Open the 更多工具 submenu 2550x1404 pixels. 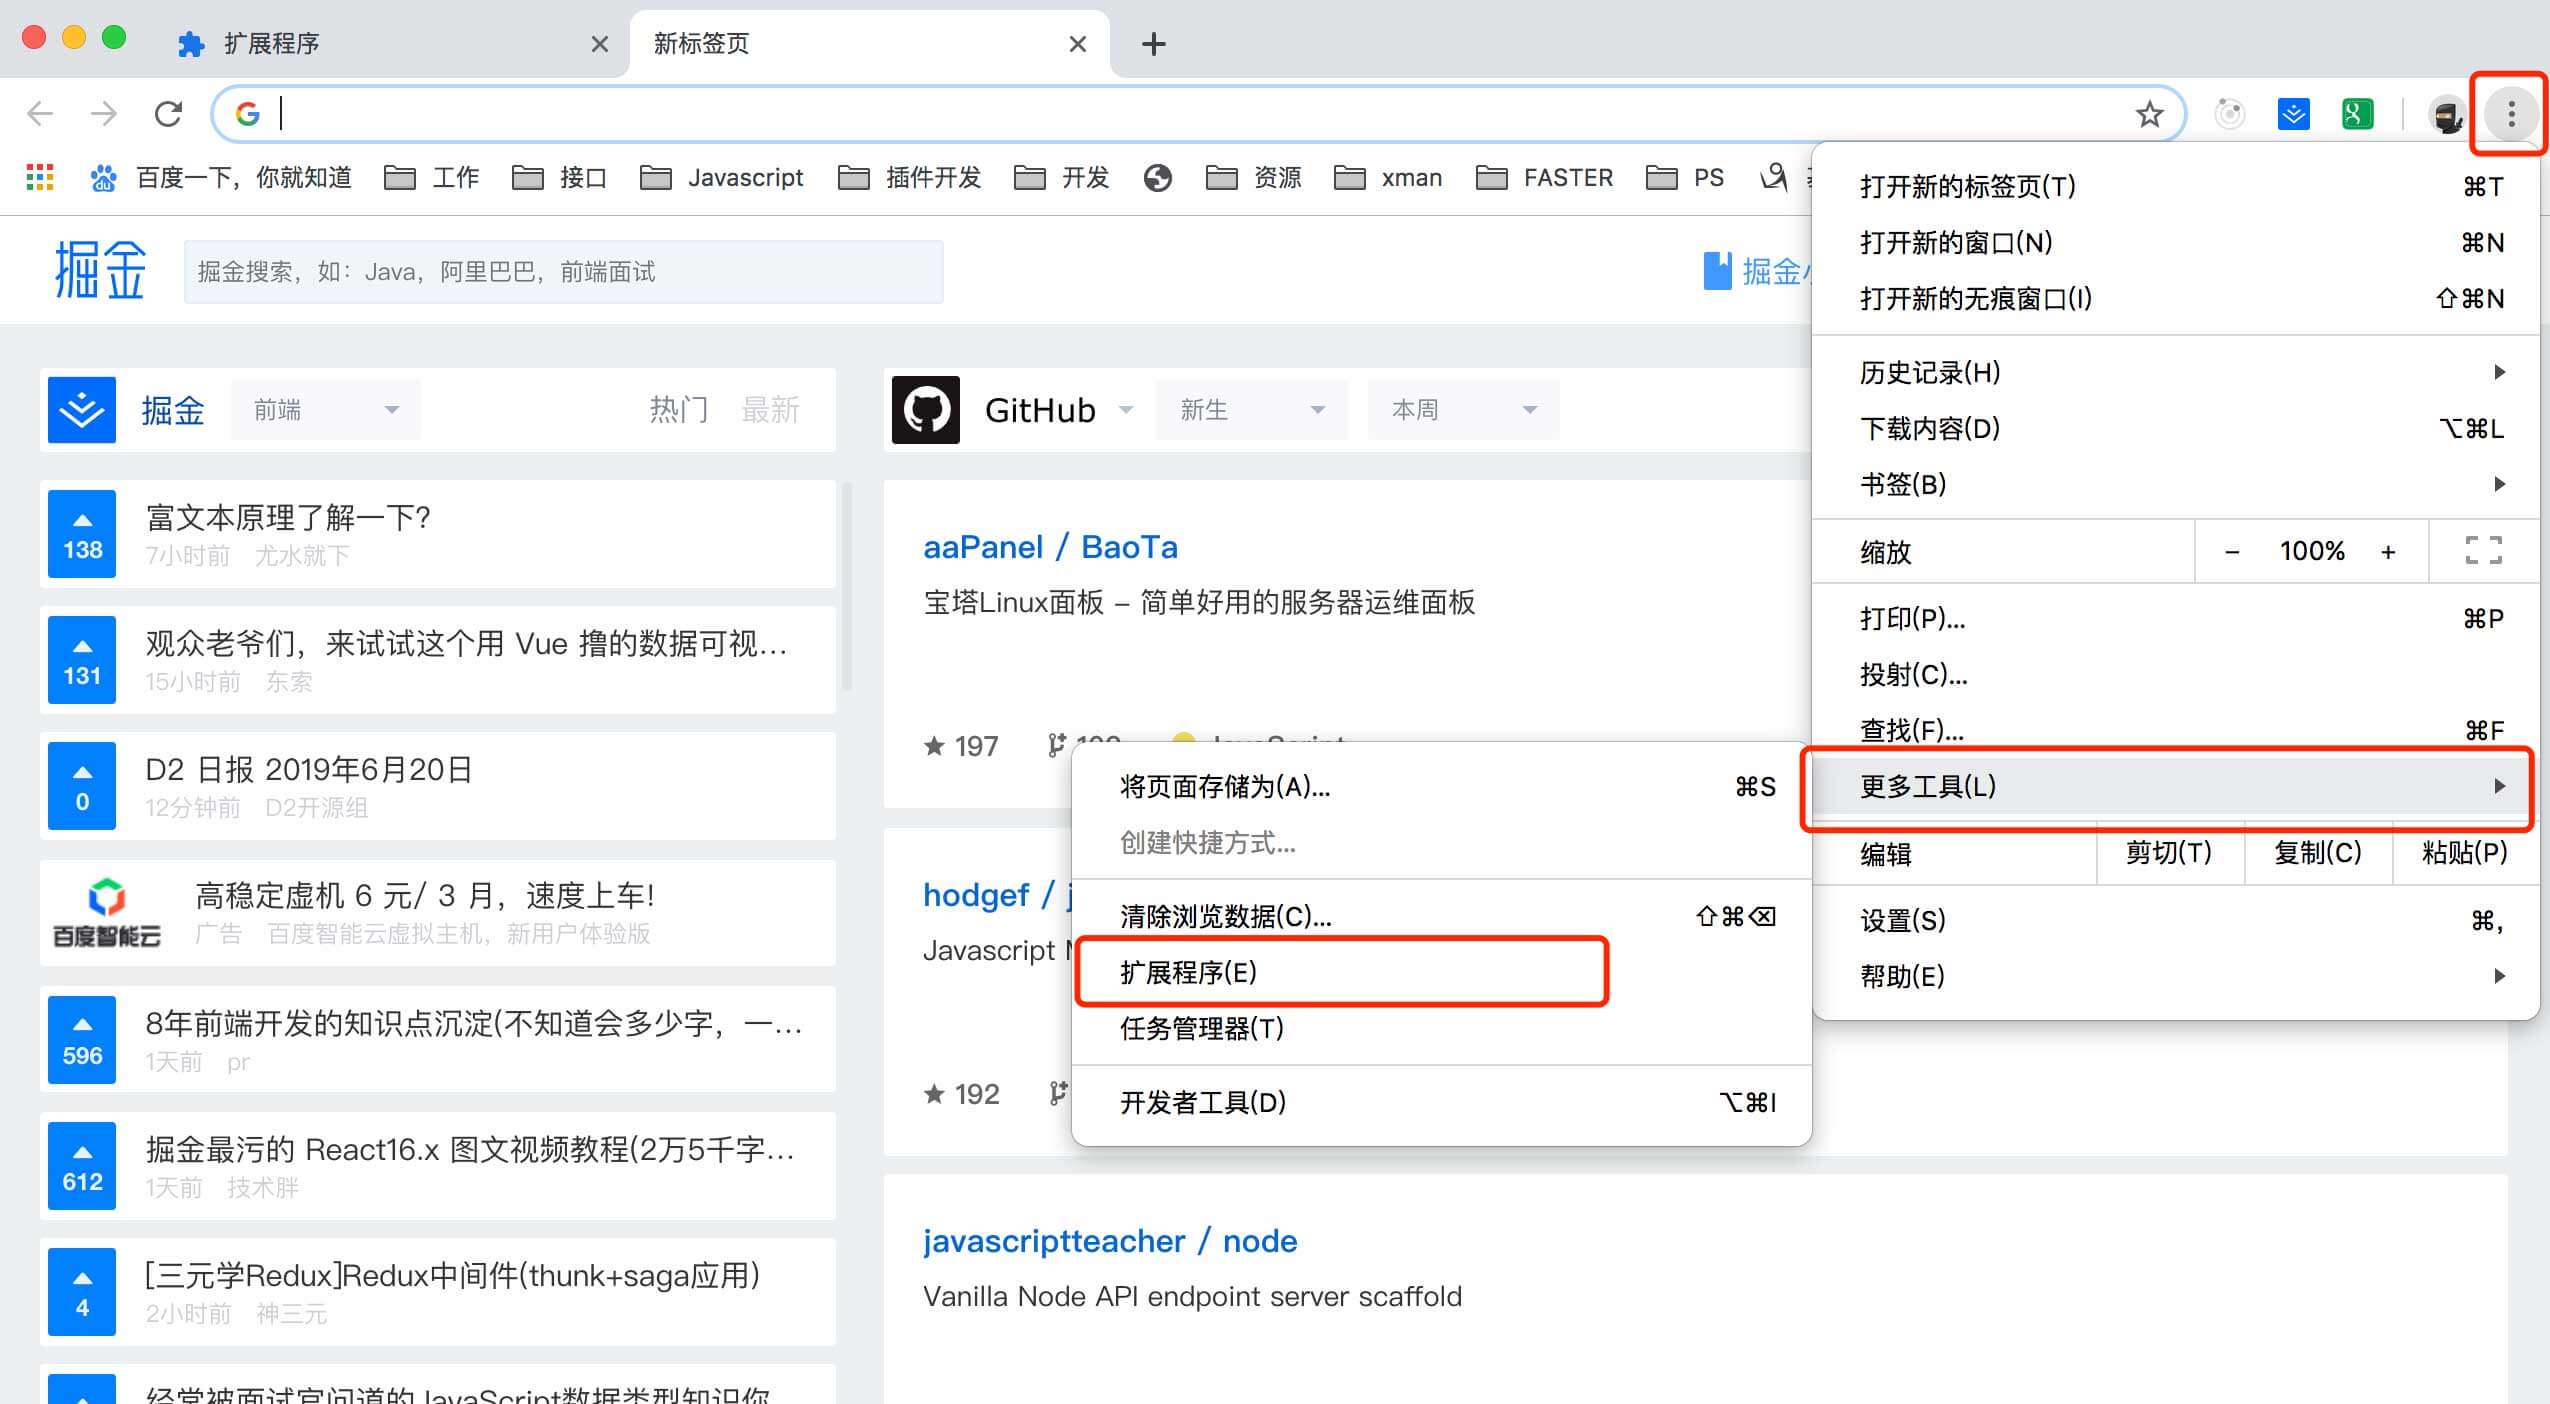(2176, 787)
